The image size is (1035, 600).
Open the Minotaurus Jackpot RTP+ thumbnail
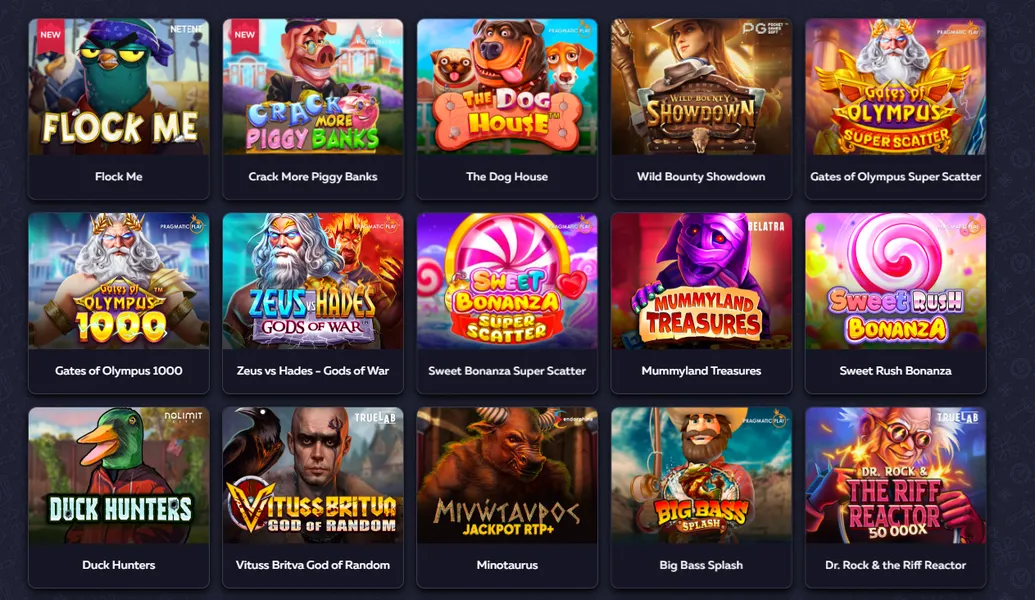507,475
